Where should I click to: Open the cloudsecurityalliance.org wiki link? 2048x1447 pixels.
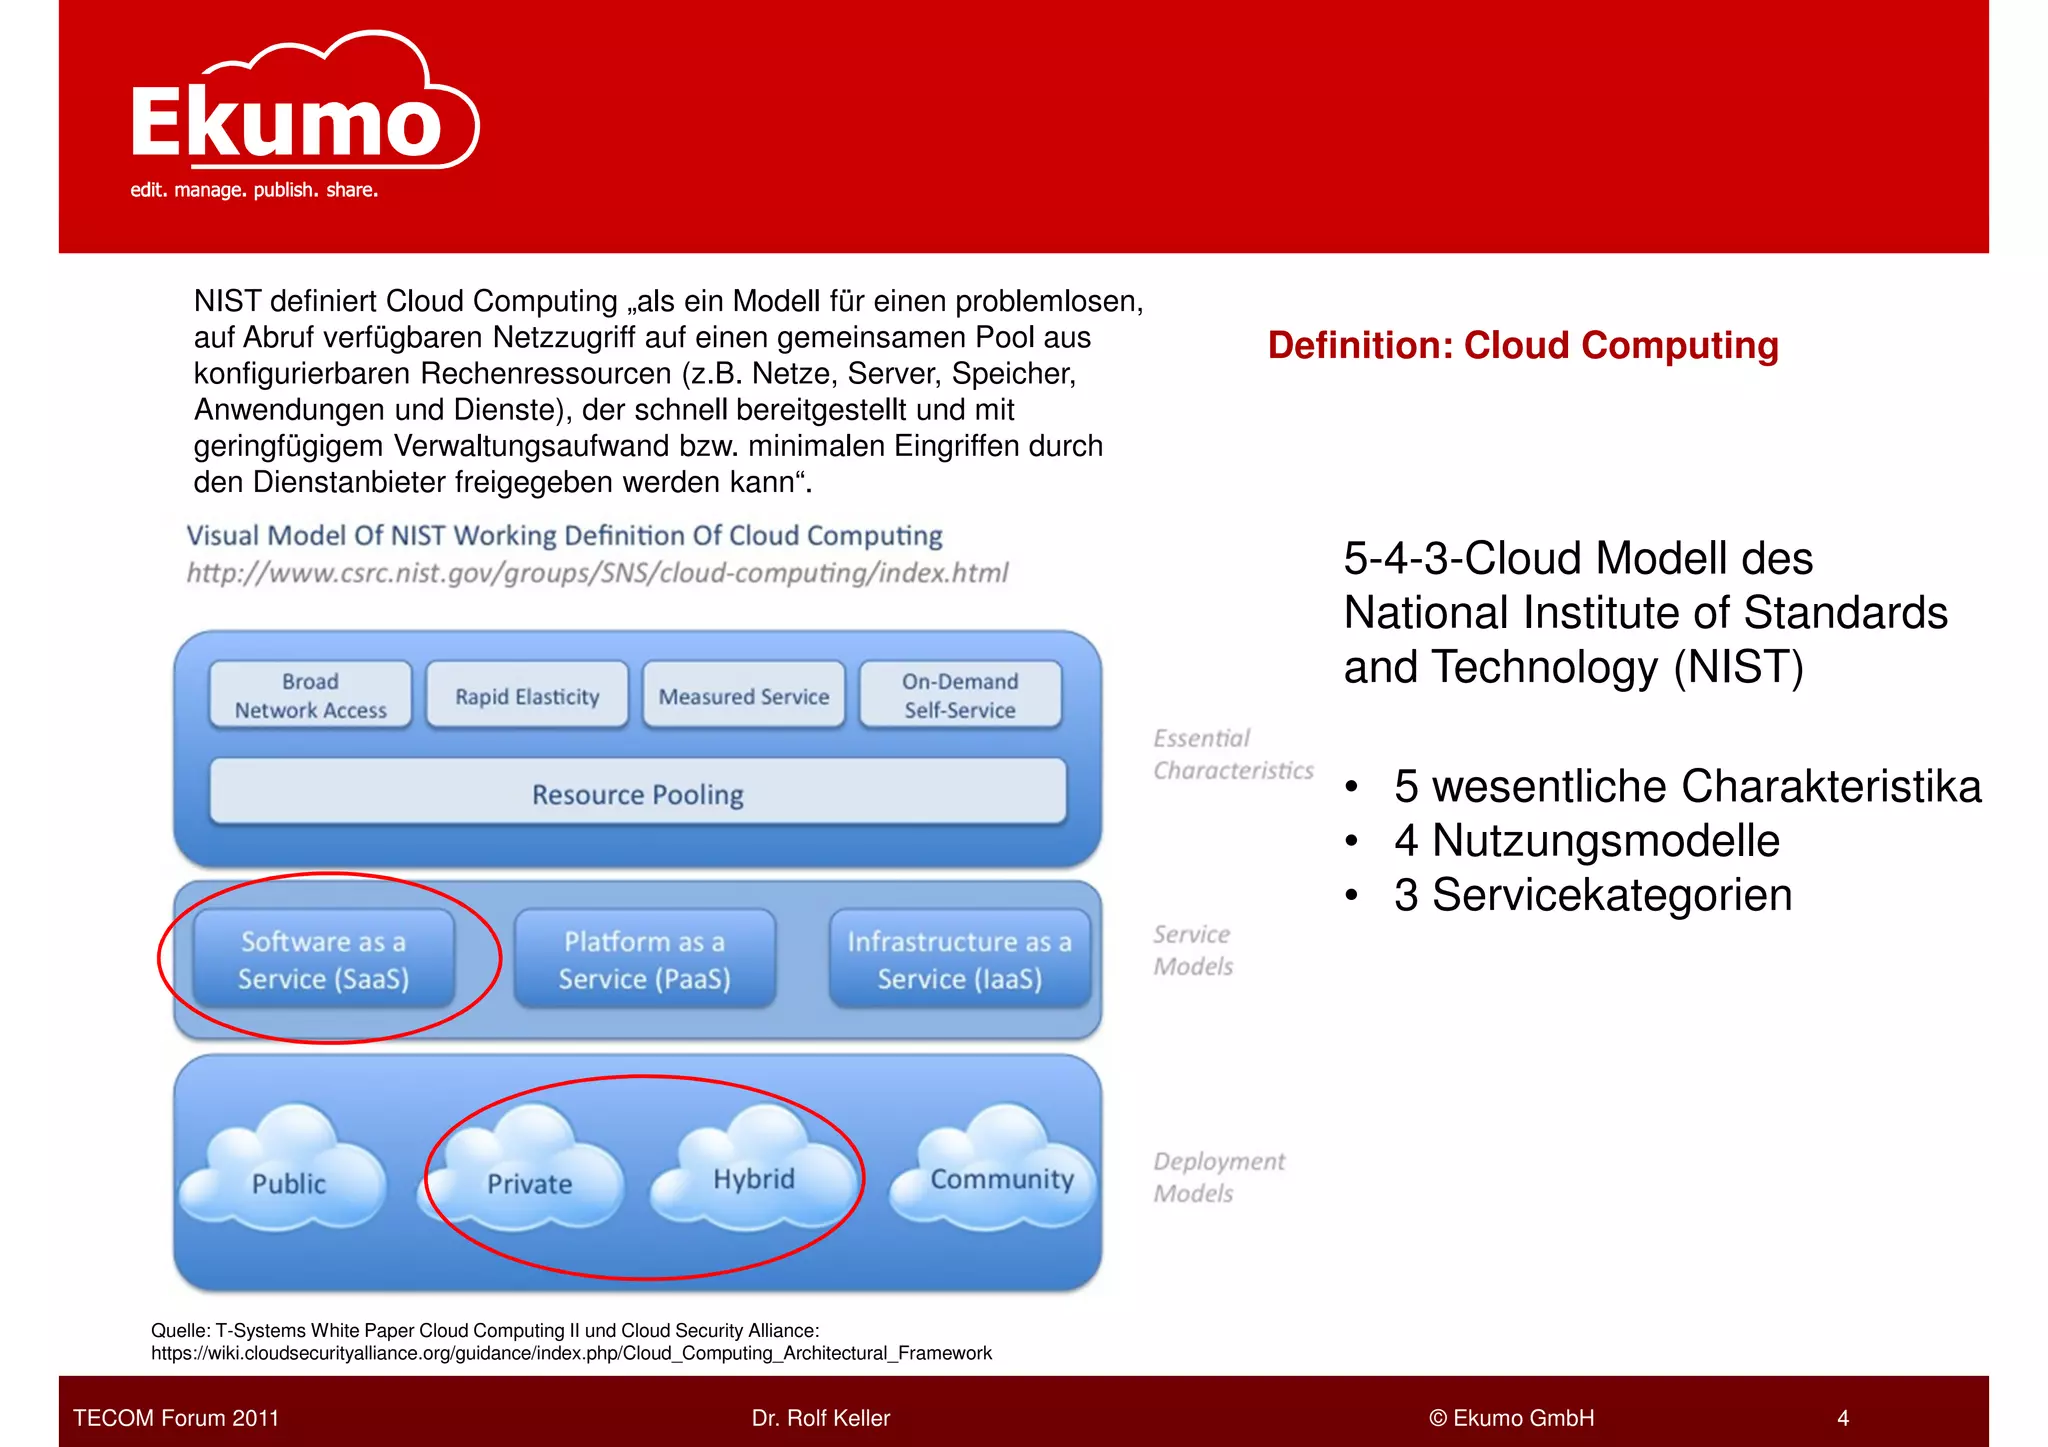(x=571, y=1353)
